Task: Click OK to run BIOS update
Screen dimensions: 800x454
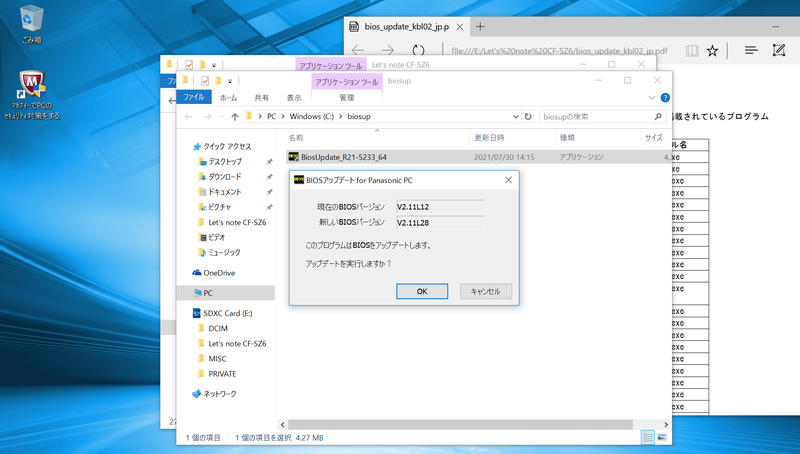Action: 422,291
